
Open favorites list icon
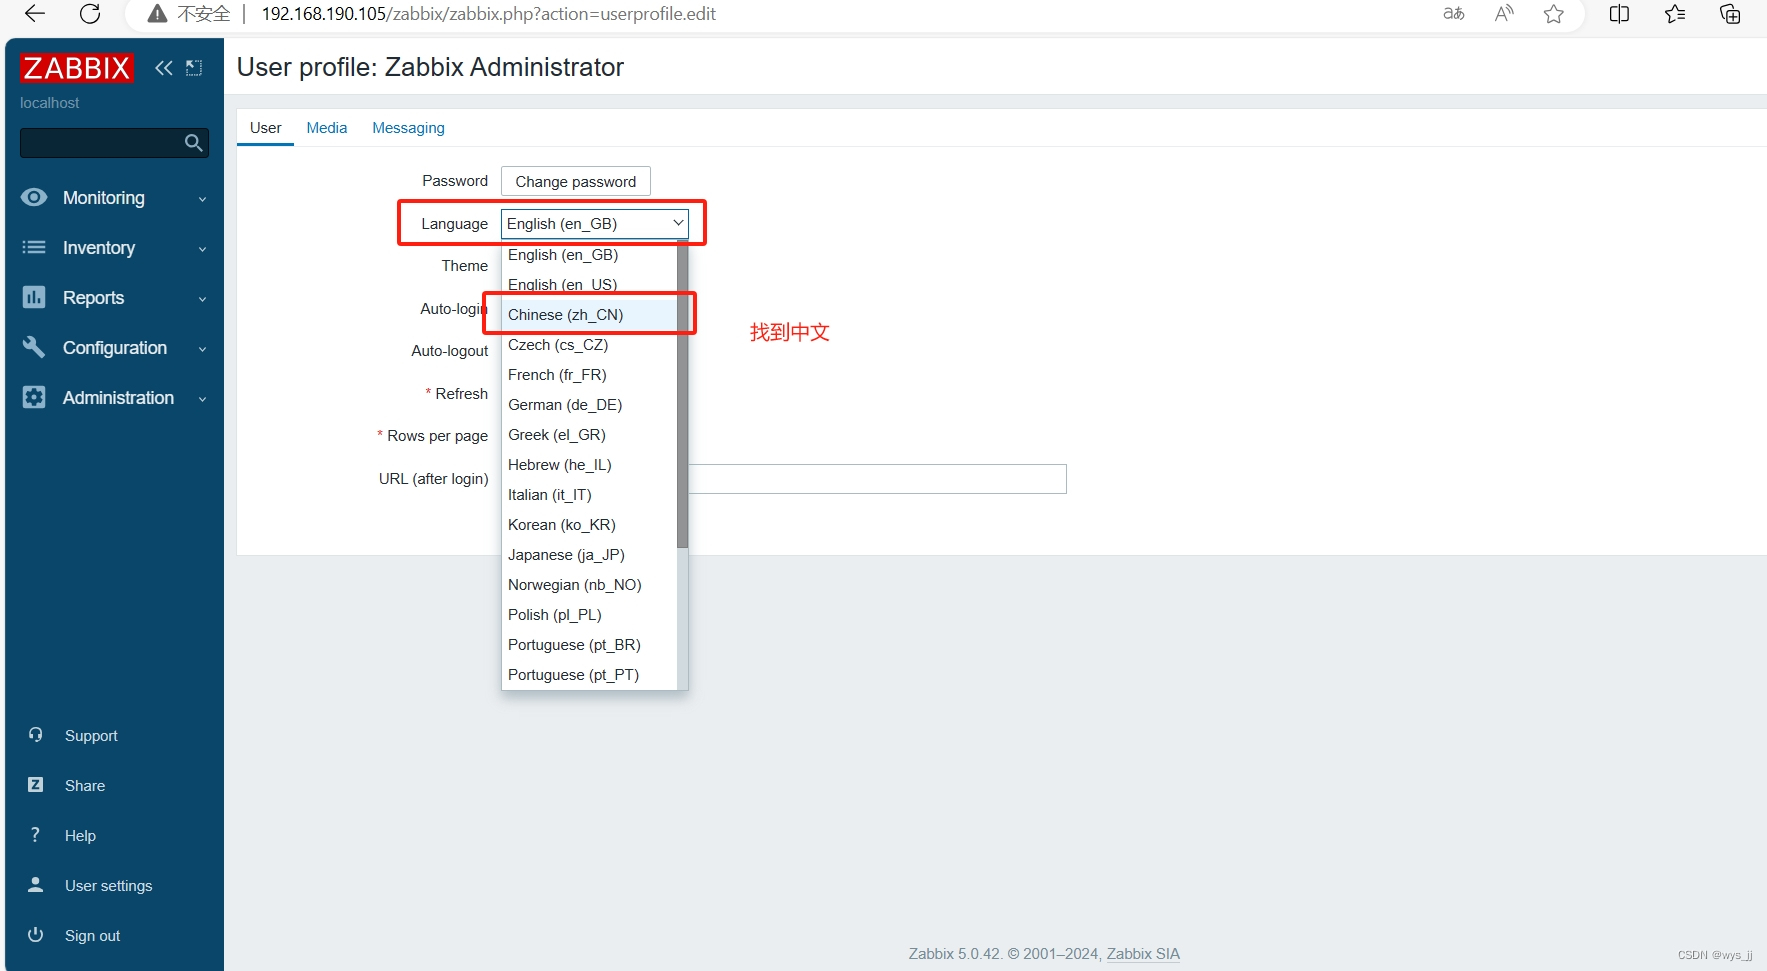click(1675, 14)
